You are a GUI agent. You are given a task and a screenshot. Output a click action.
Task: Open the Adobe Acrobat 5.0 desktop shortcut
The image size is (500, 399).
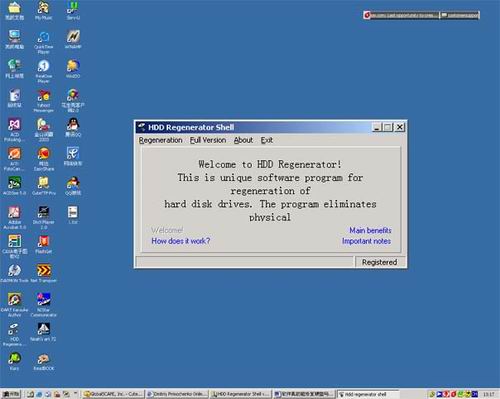[14, 218]
